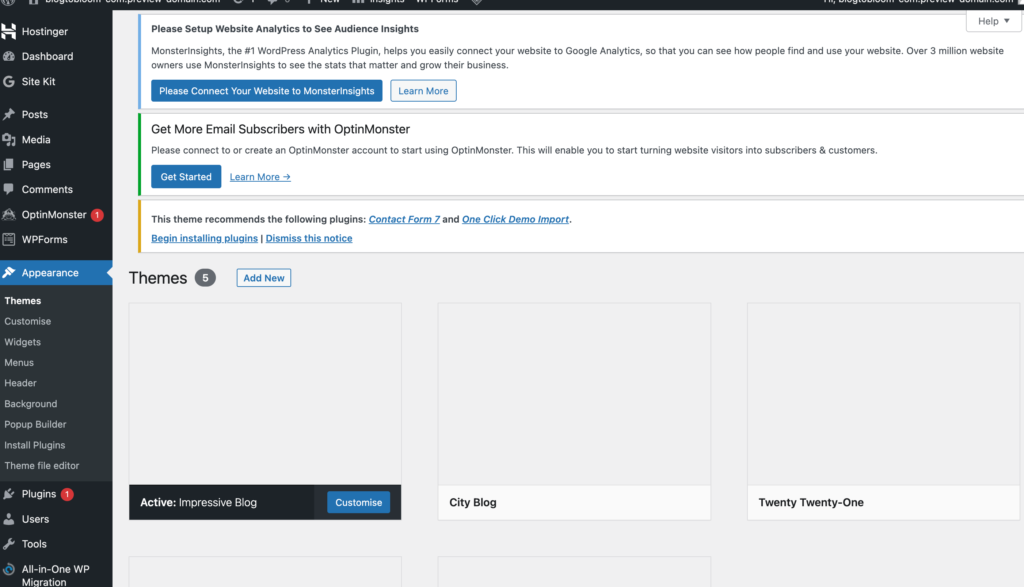Click Customise on the active Impressive Blog theme
This screenshot has width=1024, height=587.
coord(359,502)
